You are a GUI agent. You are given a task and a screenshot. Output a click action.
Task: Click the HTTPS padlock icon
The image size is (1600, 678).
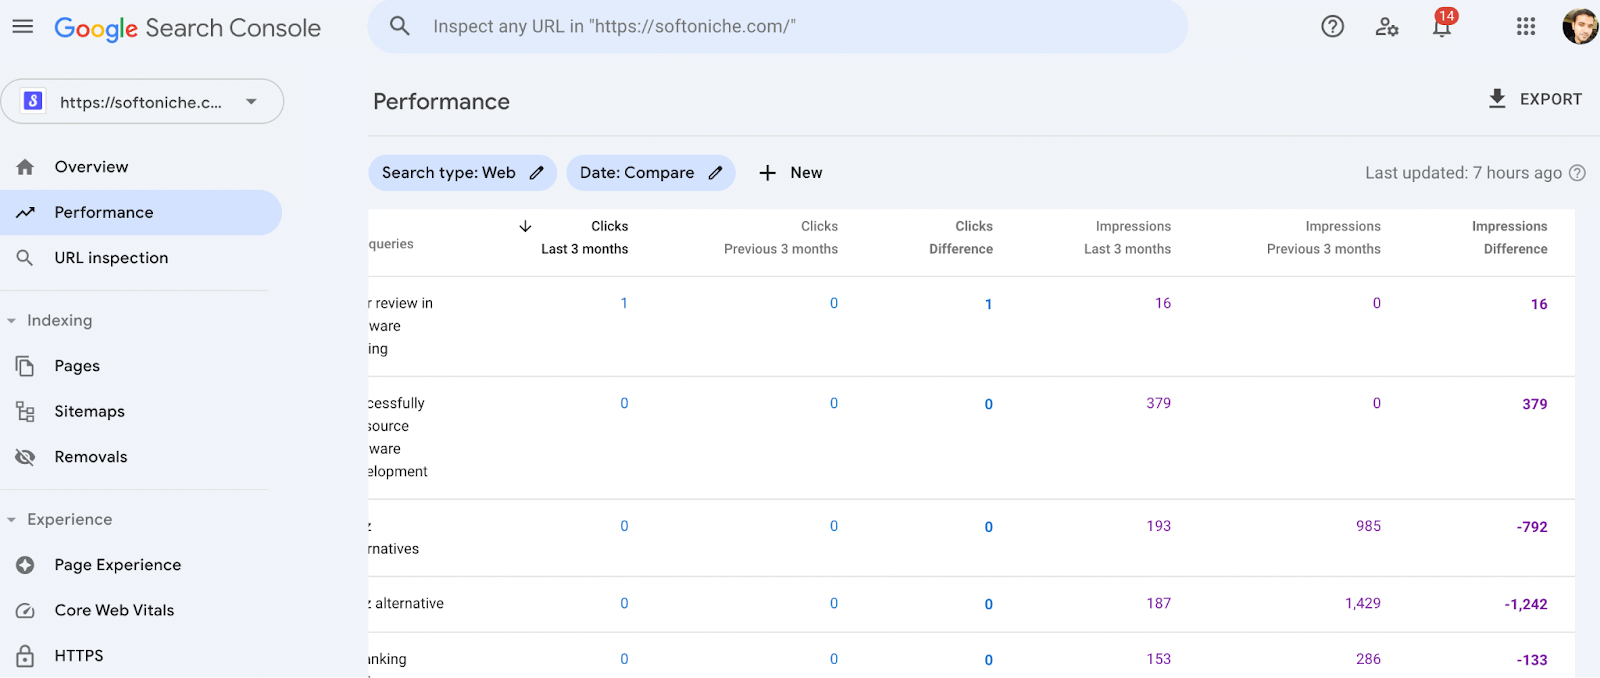click(25, 656)
